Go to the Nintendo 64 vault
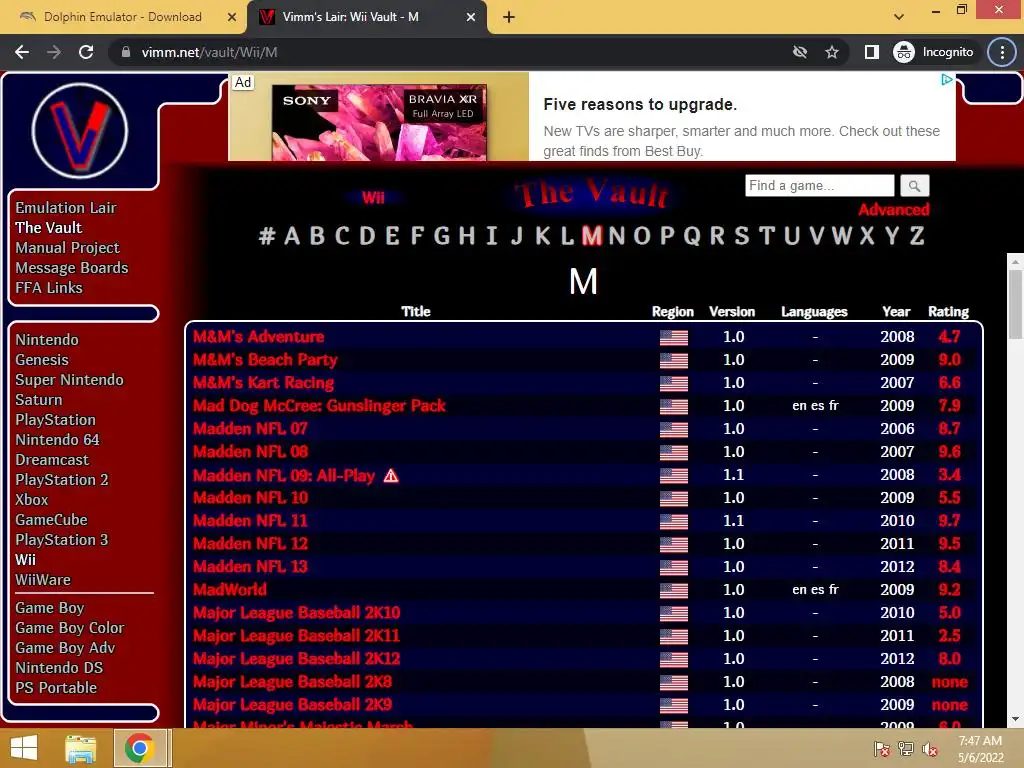Viewport: 1024px width, 768px height. pyautogui.click(x=57, y=440)
